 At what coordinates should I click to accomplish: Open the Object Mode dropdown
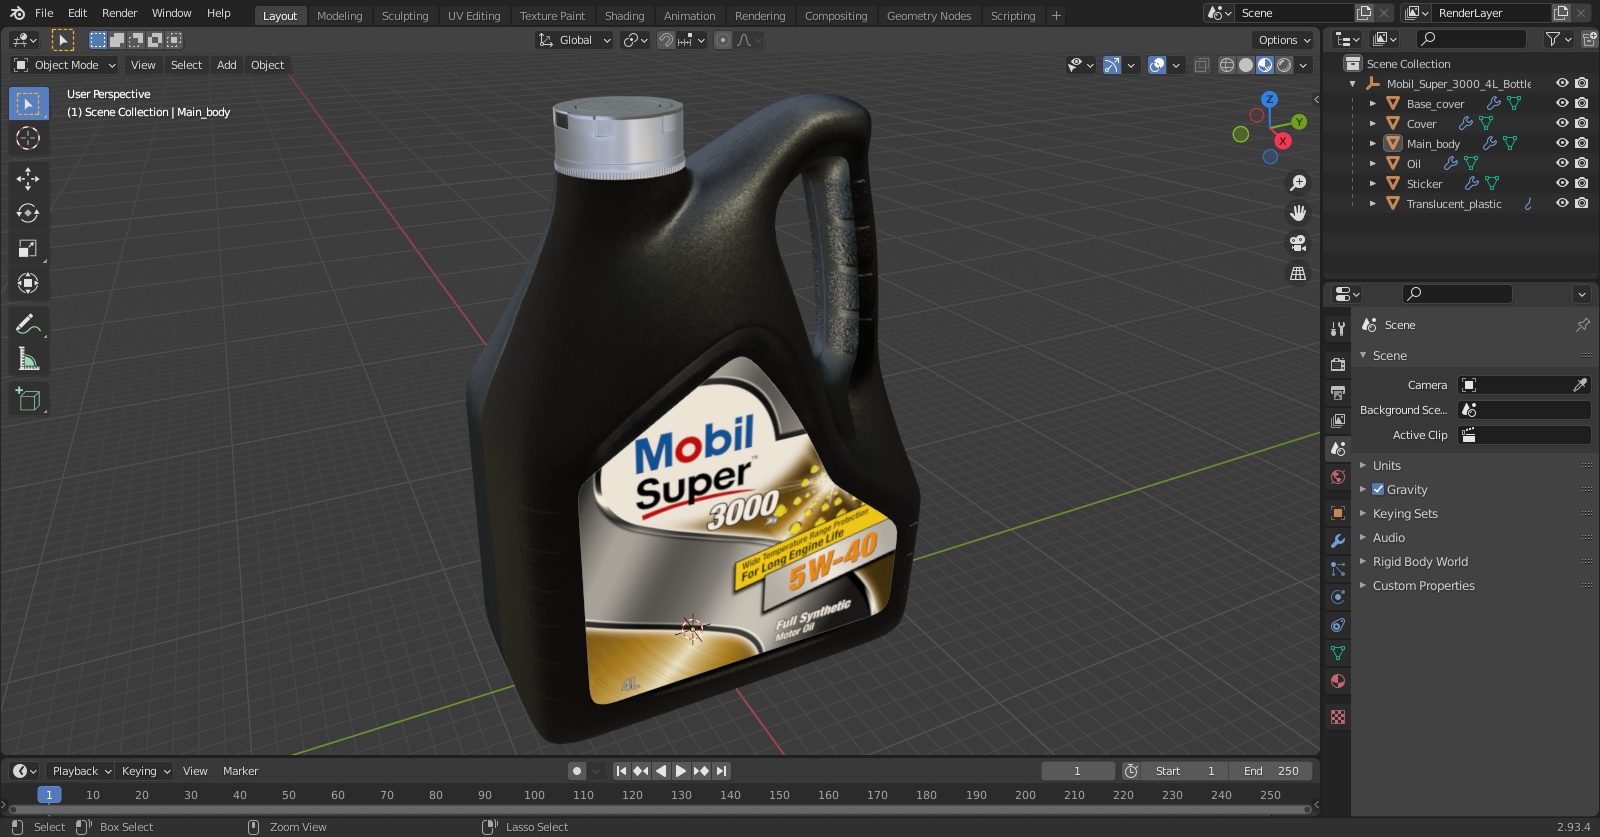(x=65, y=65)
